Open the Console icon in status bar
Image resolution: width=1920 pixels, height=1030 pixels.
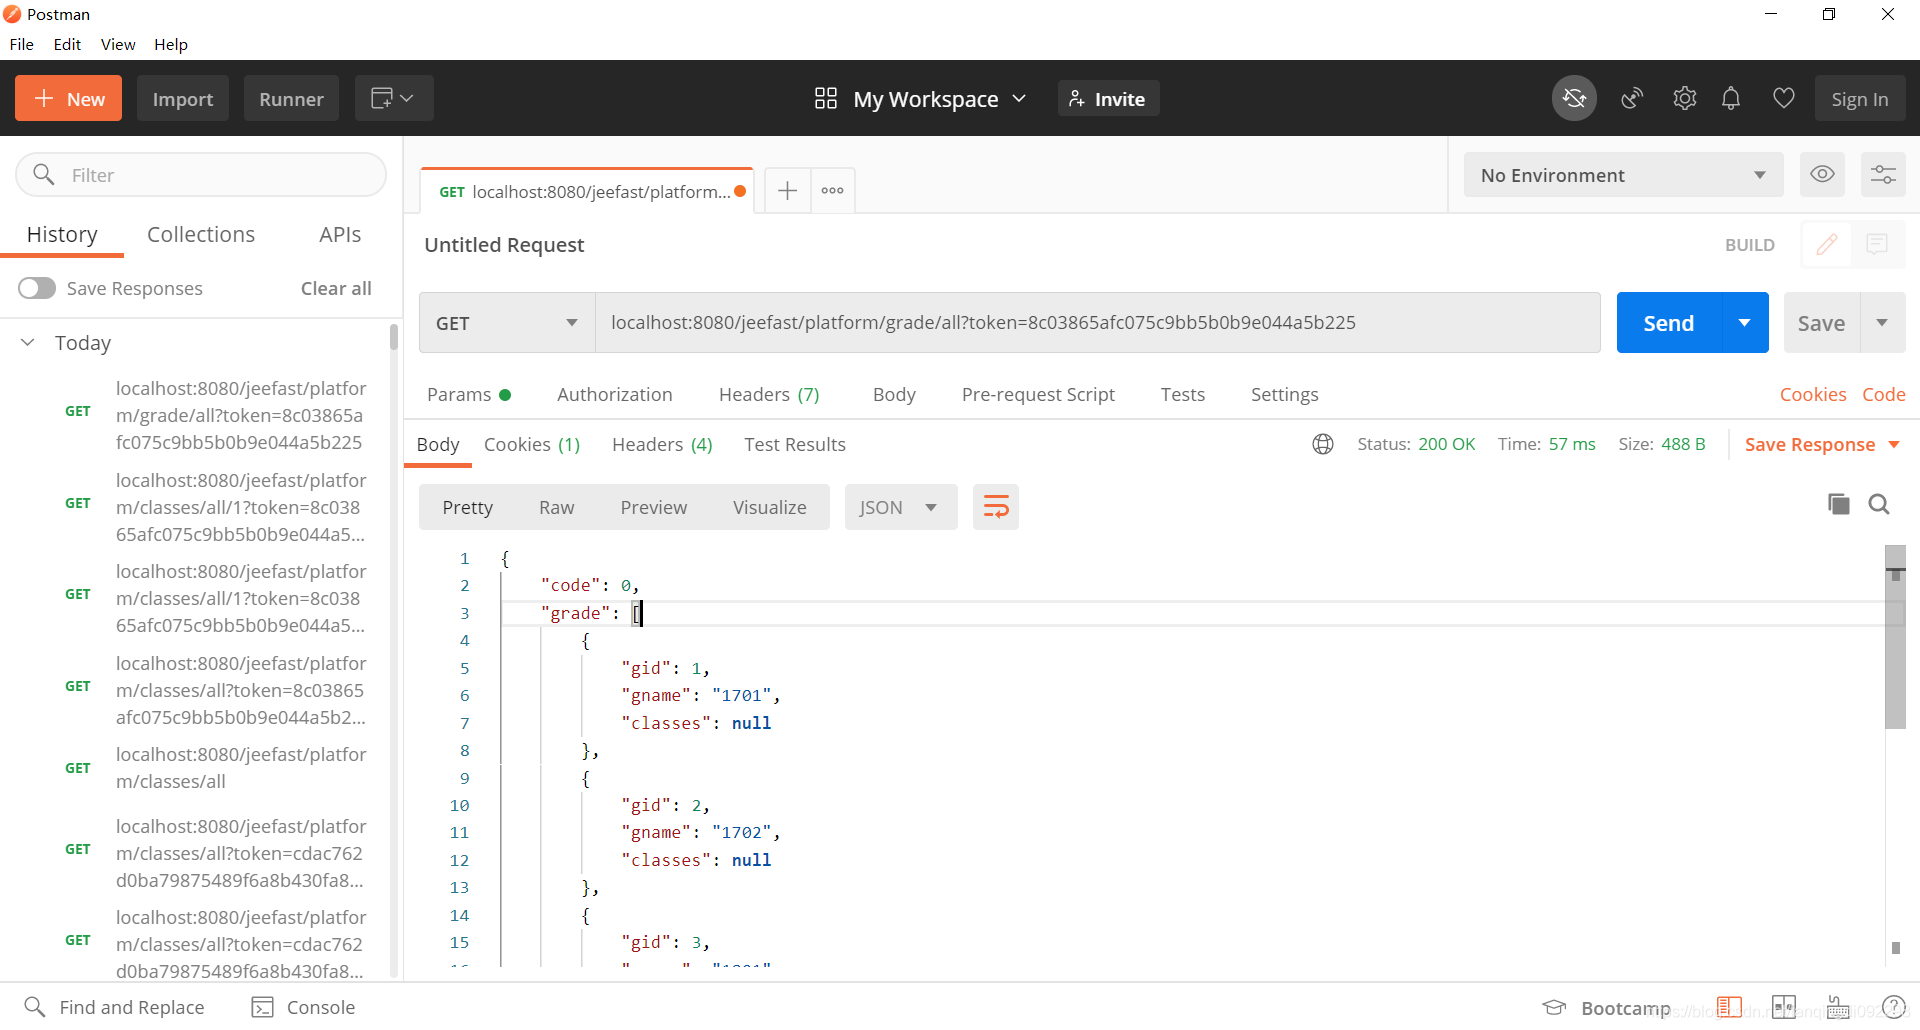point(262,1007)
